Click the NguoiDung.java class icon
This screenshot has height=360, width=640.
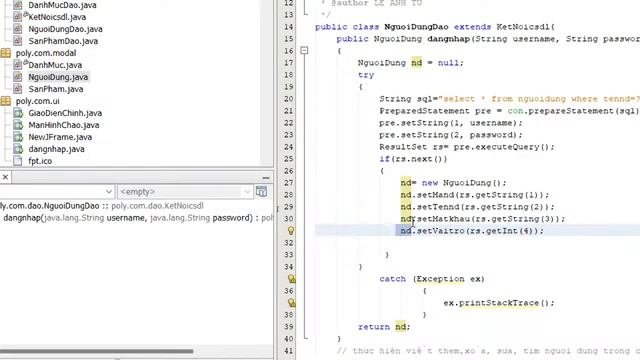pos(18,77)
